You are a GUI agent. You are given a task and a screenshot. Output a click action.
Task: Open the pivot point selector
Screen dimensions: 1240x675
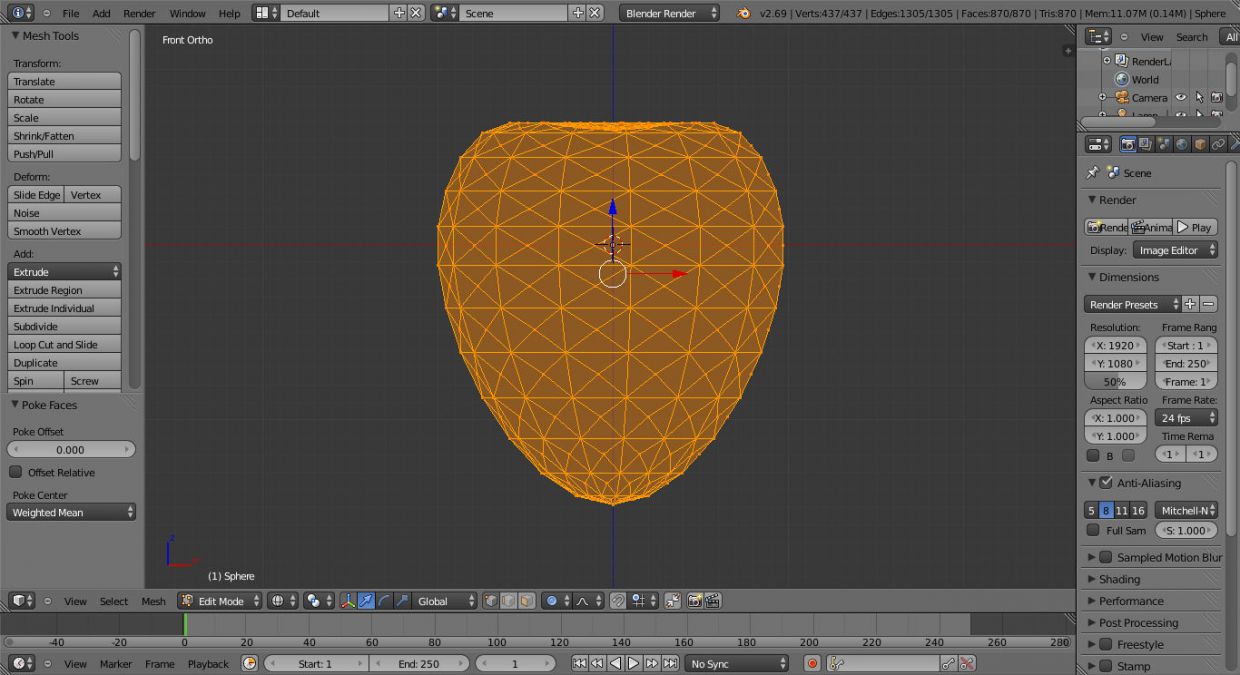point(319,601)
